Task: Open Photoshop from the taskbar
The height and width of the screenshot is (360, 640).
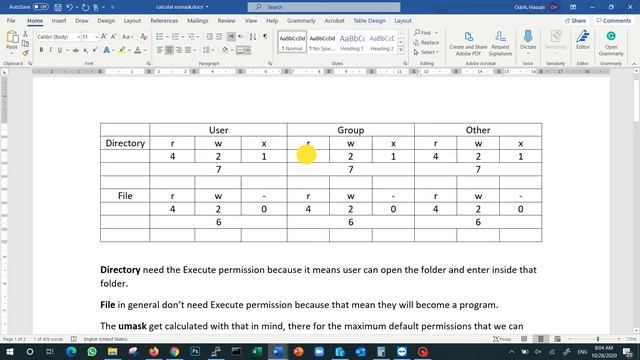Action: (x=195, y=351)
